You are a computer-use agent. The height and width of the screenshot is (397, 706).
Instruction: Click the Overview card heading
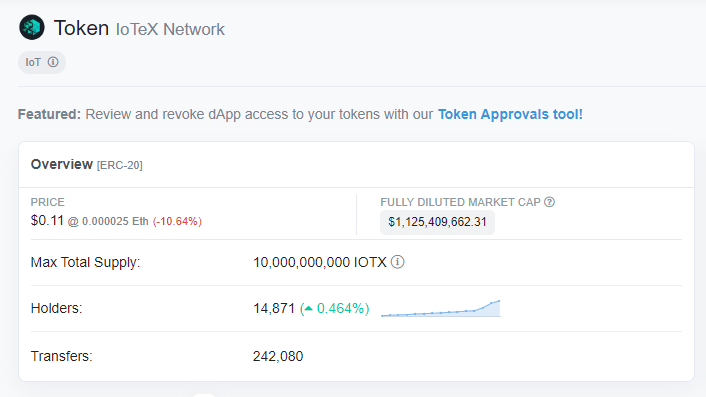point(62,164)
